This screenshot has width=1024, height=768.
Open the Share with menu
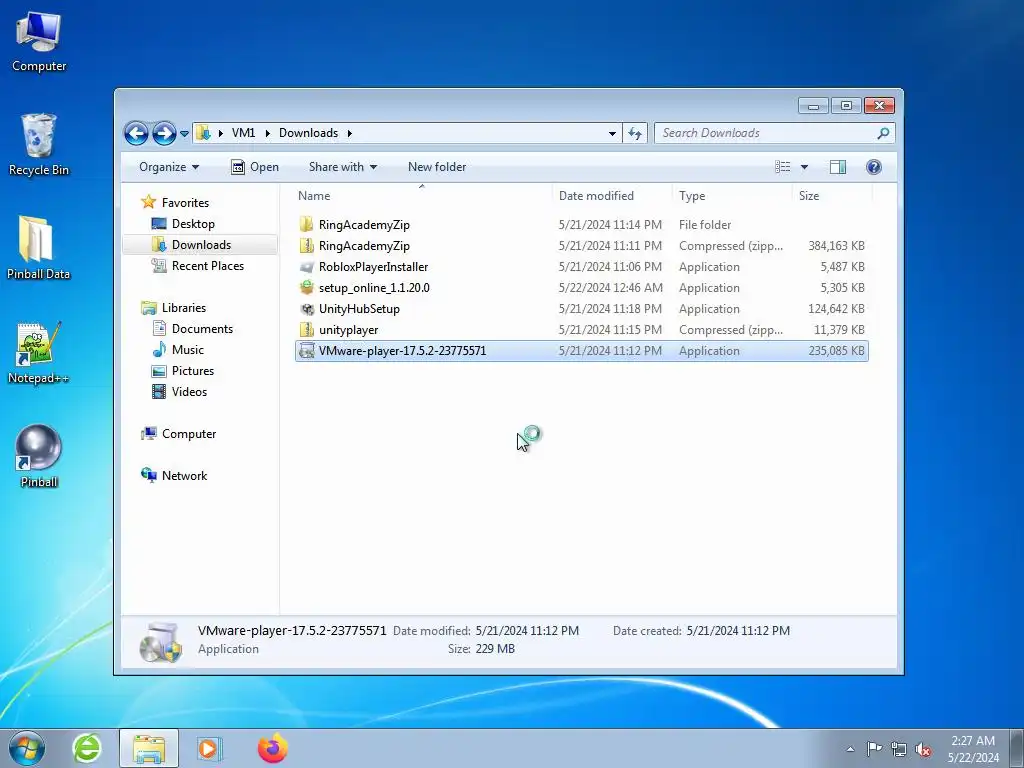342,167
